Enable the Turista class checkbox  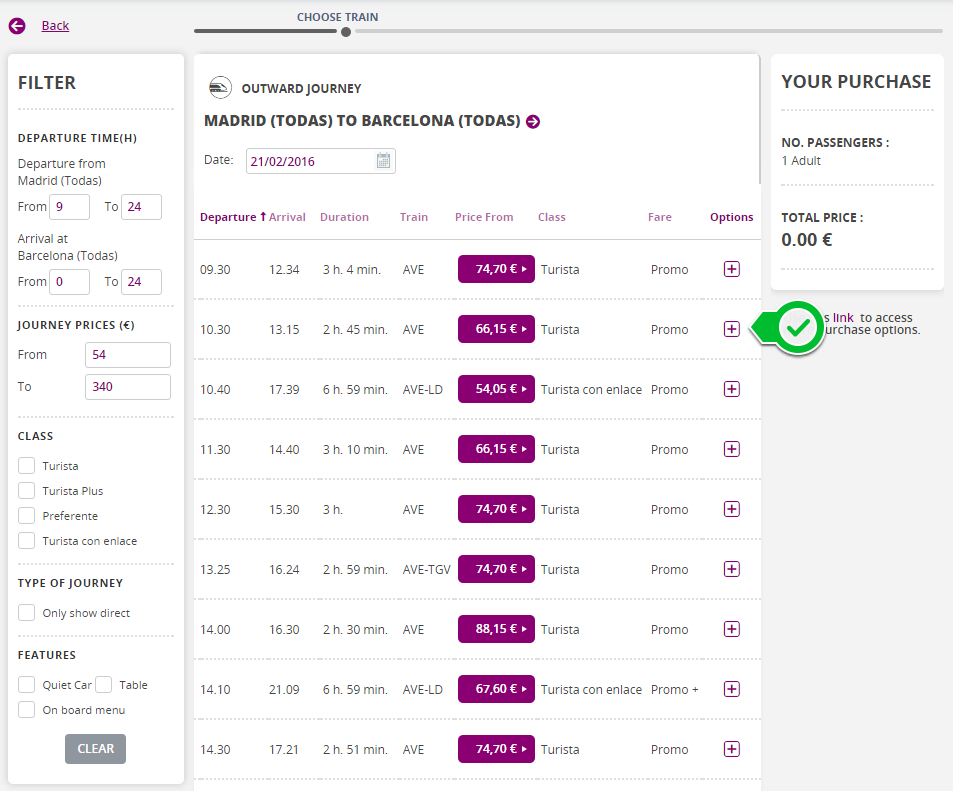tap(27, 466)
